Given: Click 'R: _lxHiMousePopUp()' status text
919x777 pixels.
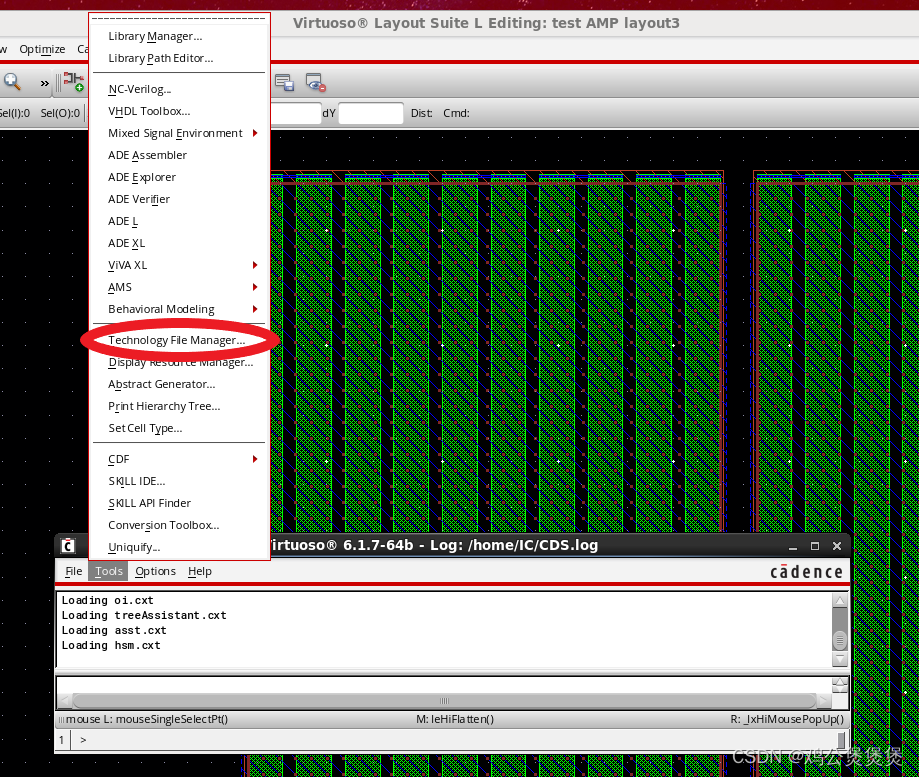Looking at the screenshot, I should coord(787,719).
